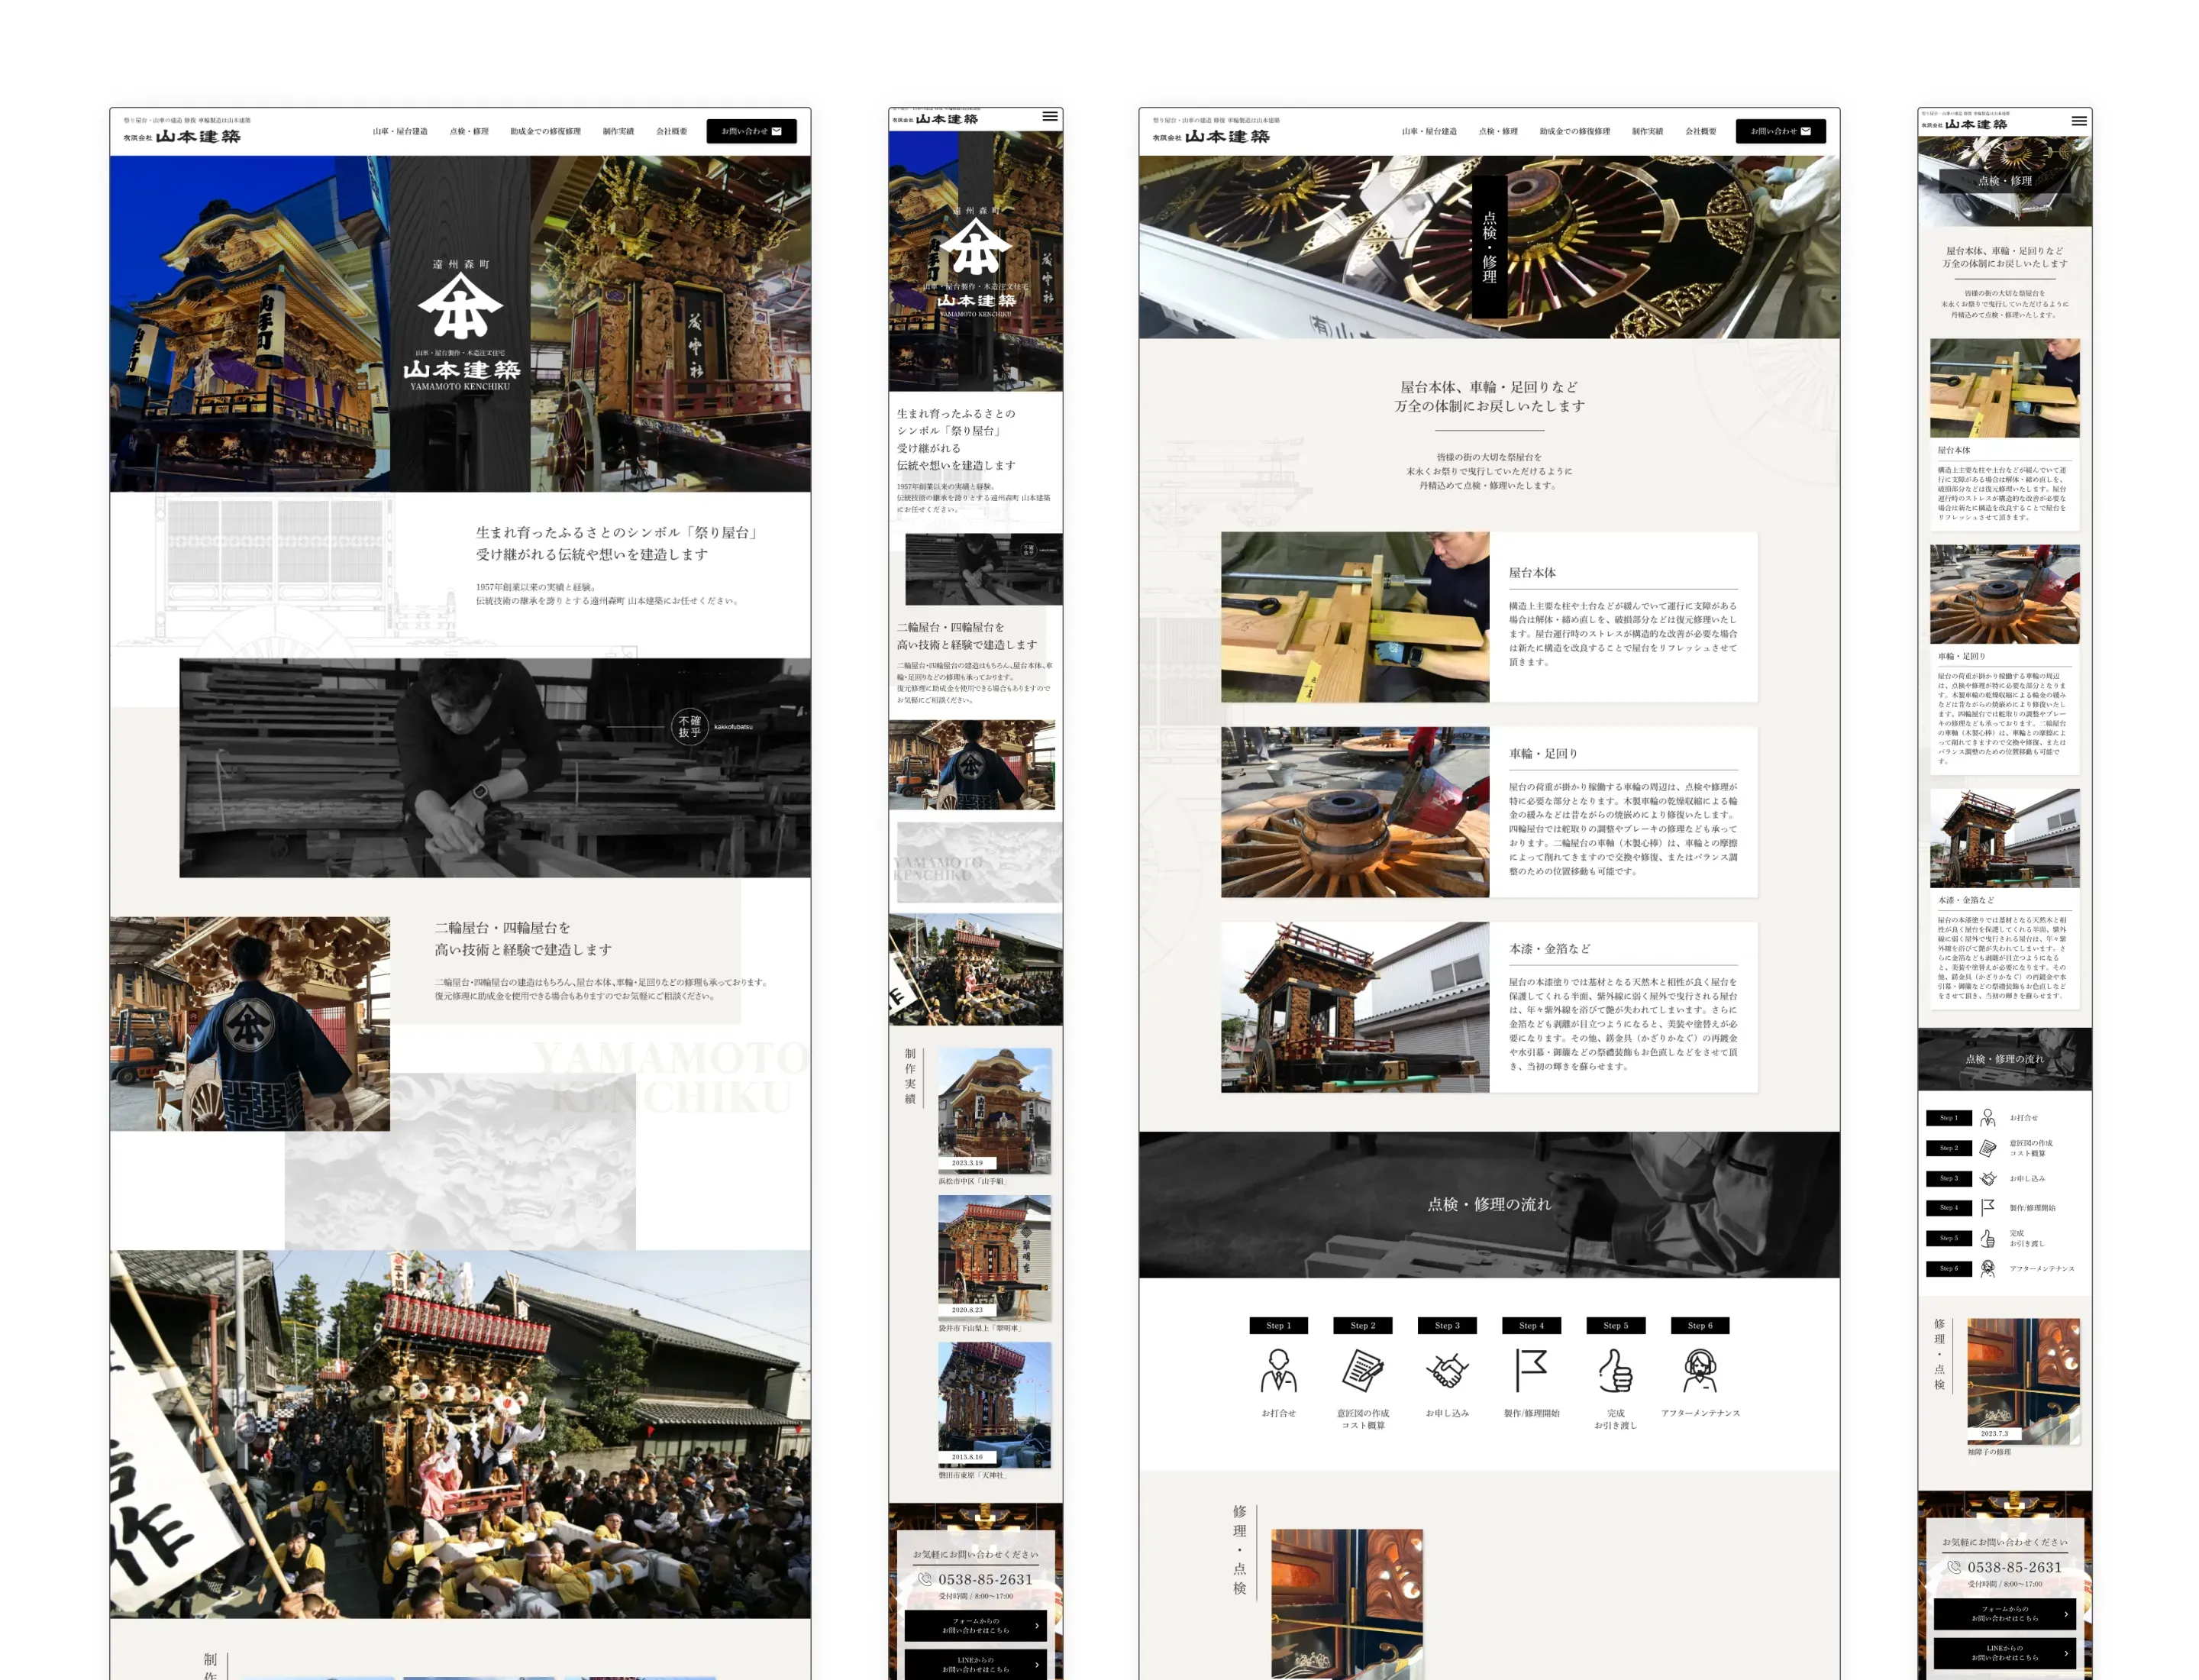Click the large handshake icon under Step 3
Screen dimensions: 2199x1680
(x=1446, y=1370)
